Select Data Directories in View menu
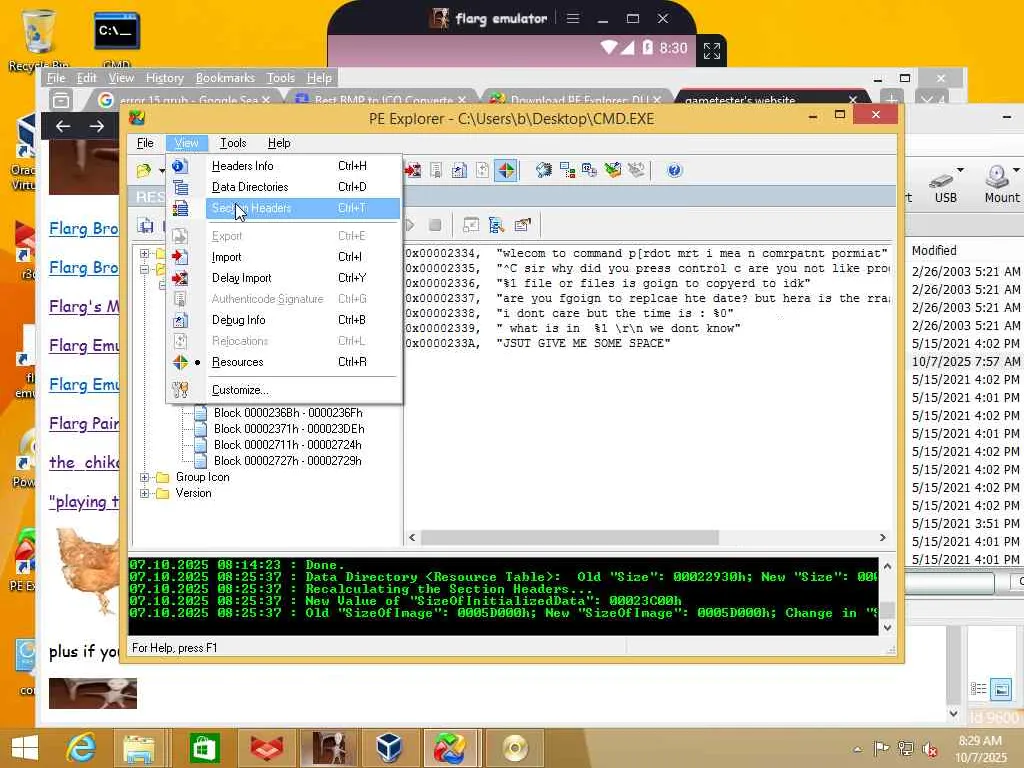The image size is (1024, 768). (249, 187)
